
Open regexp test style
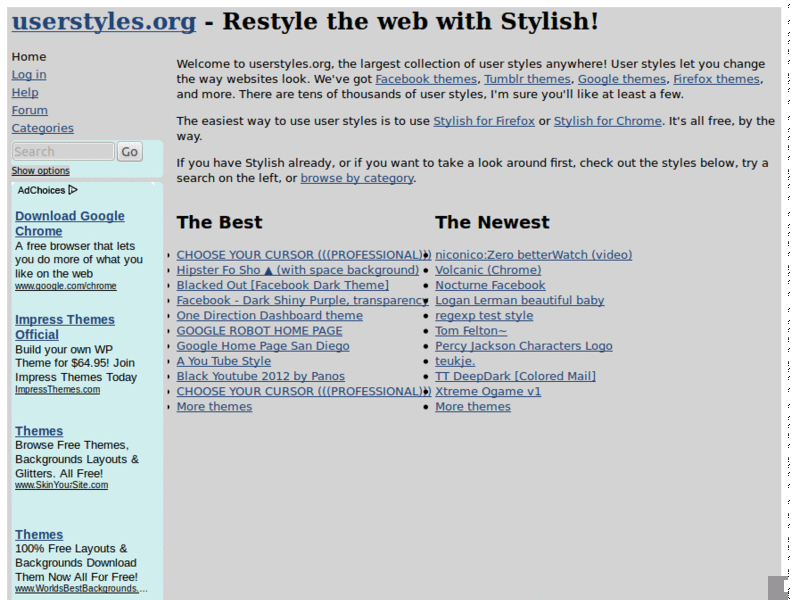pyautogui.click(x=484, y=315)
